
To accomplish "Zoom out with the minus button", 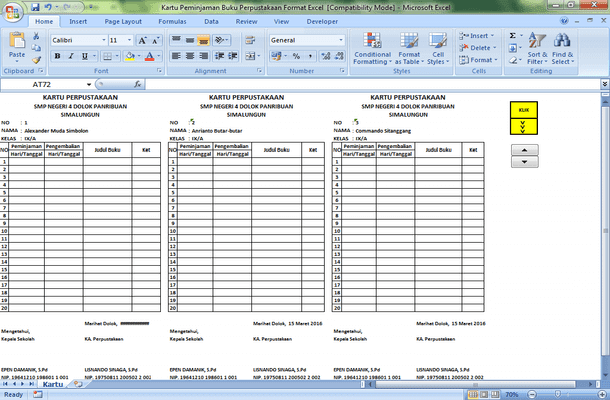I will [532, 395].
